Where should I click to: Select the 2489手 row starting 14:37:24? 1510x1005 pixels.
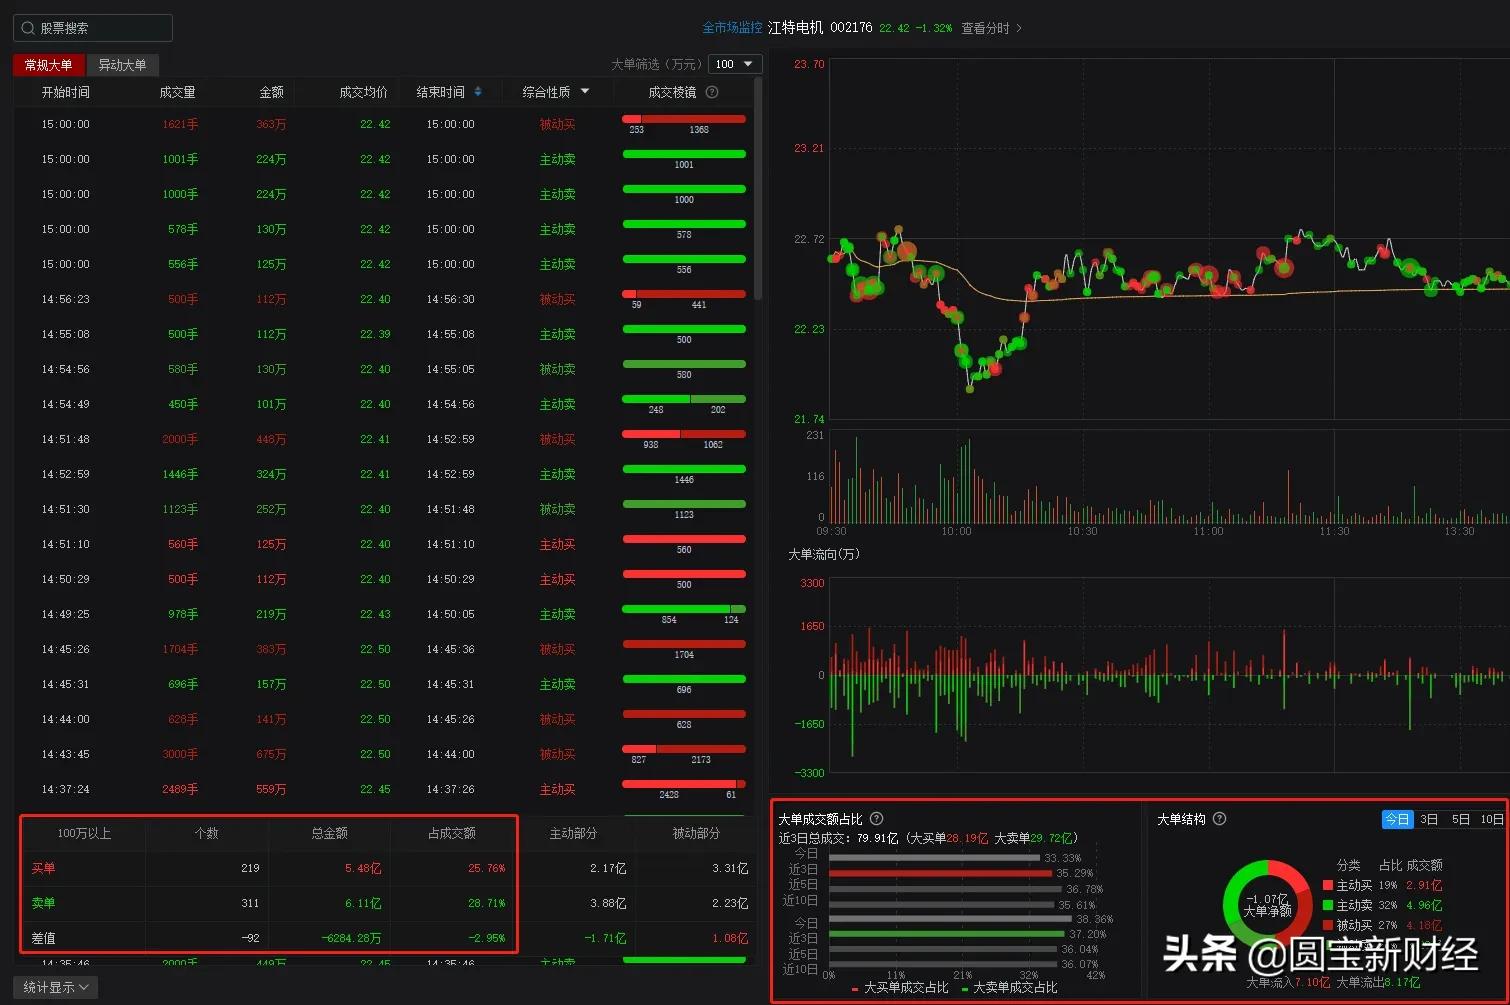point(384,790)
